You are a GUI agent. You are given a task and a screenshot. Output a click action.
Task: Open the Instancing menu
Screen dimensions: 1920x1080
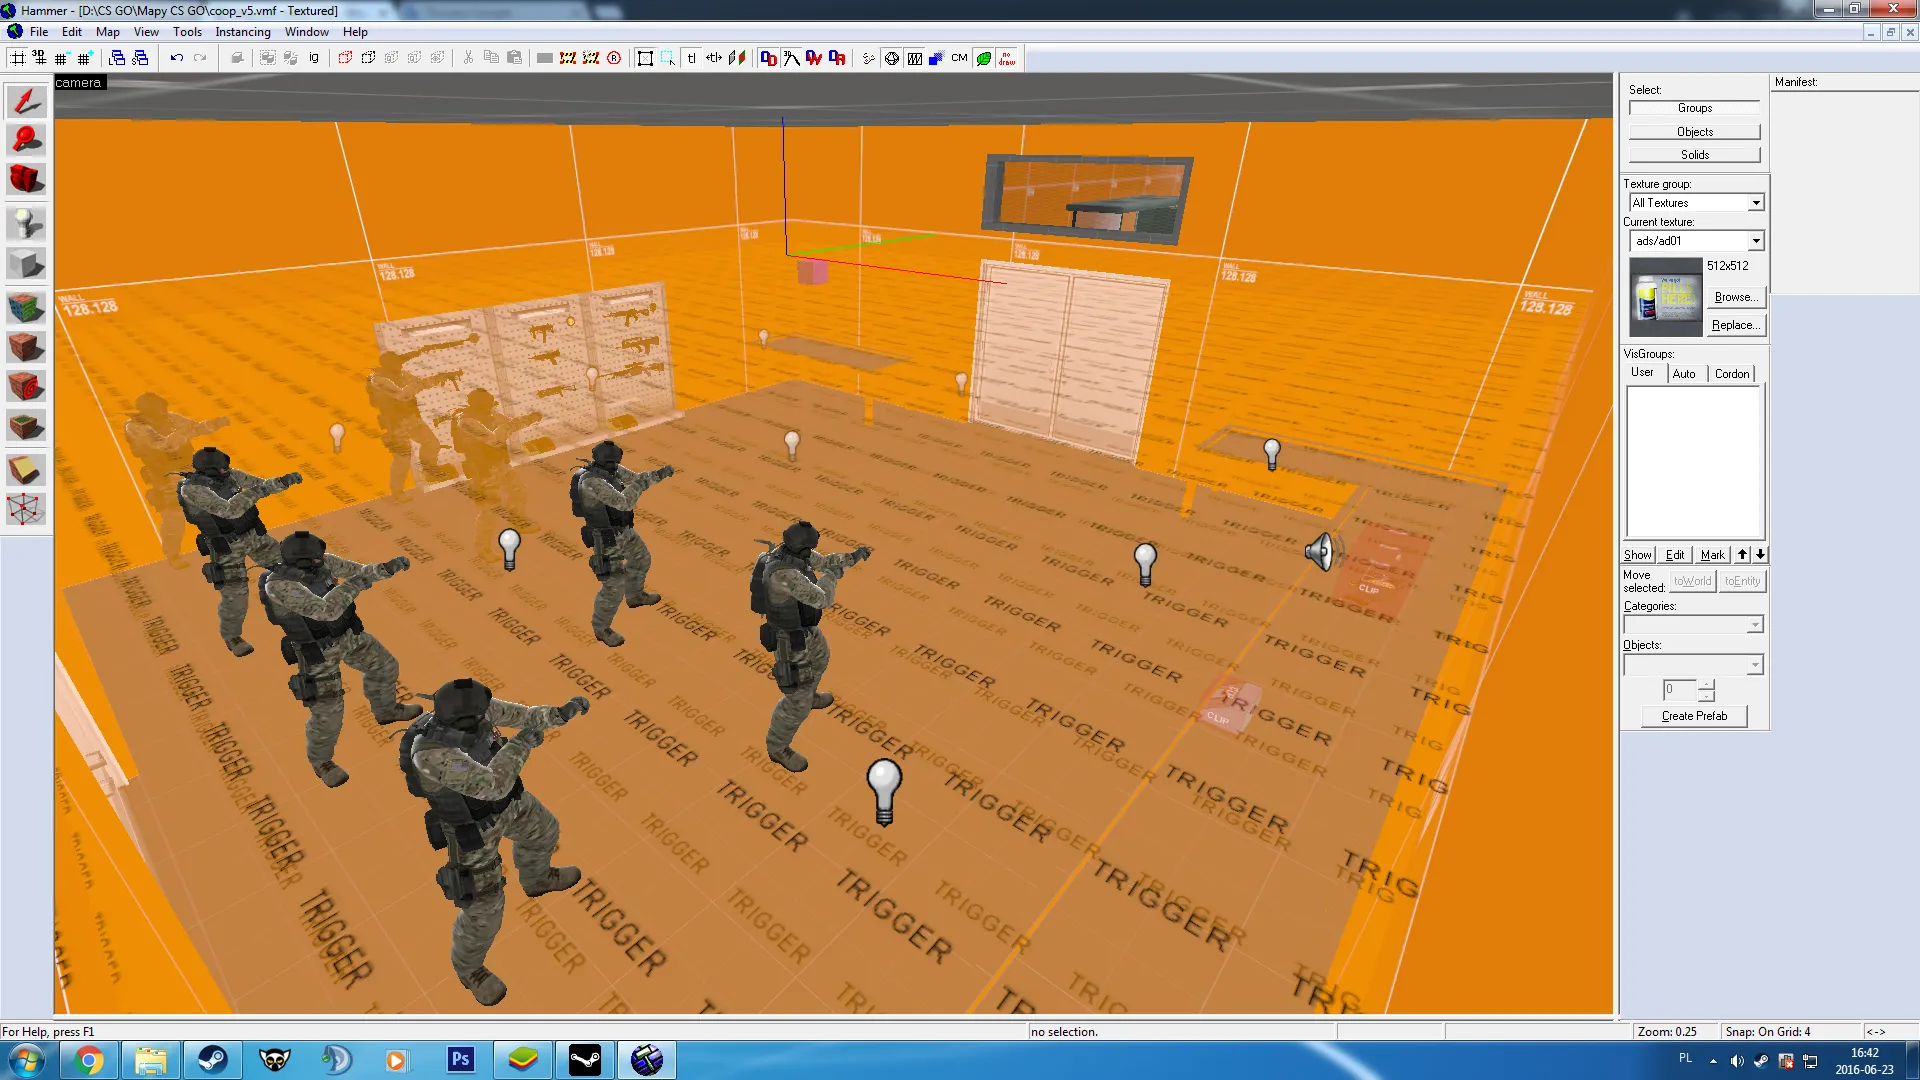tap(243, 32)
